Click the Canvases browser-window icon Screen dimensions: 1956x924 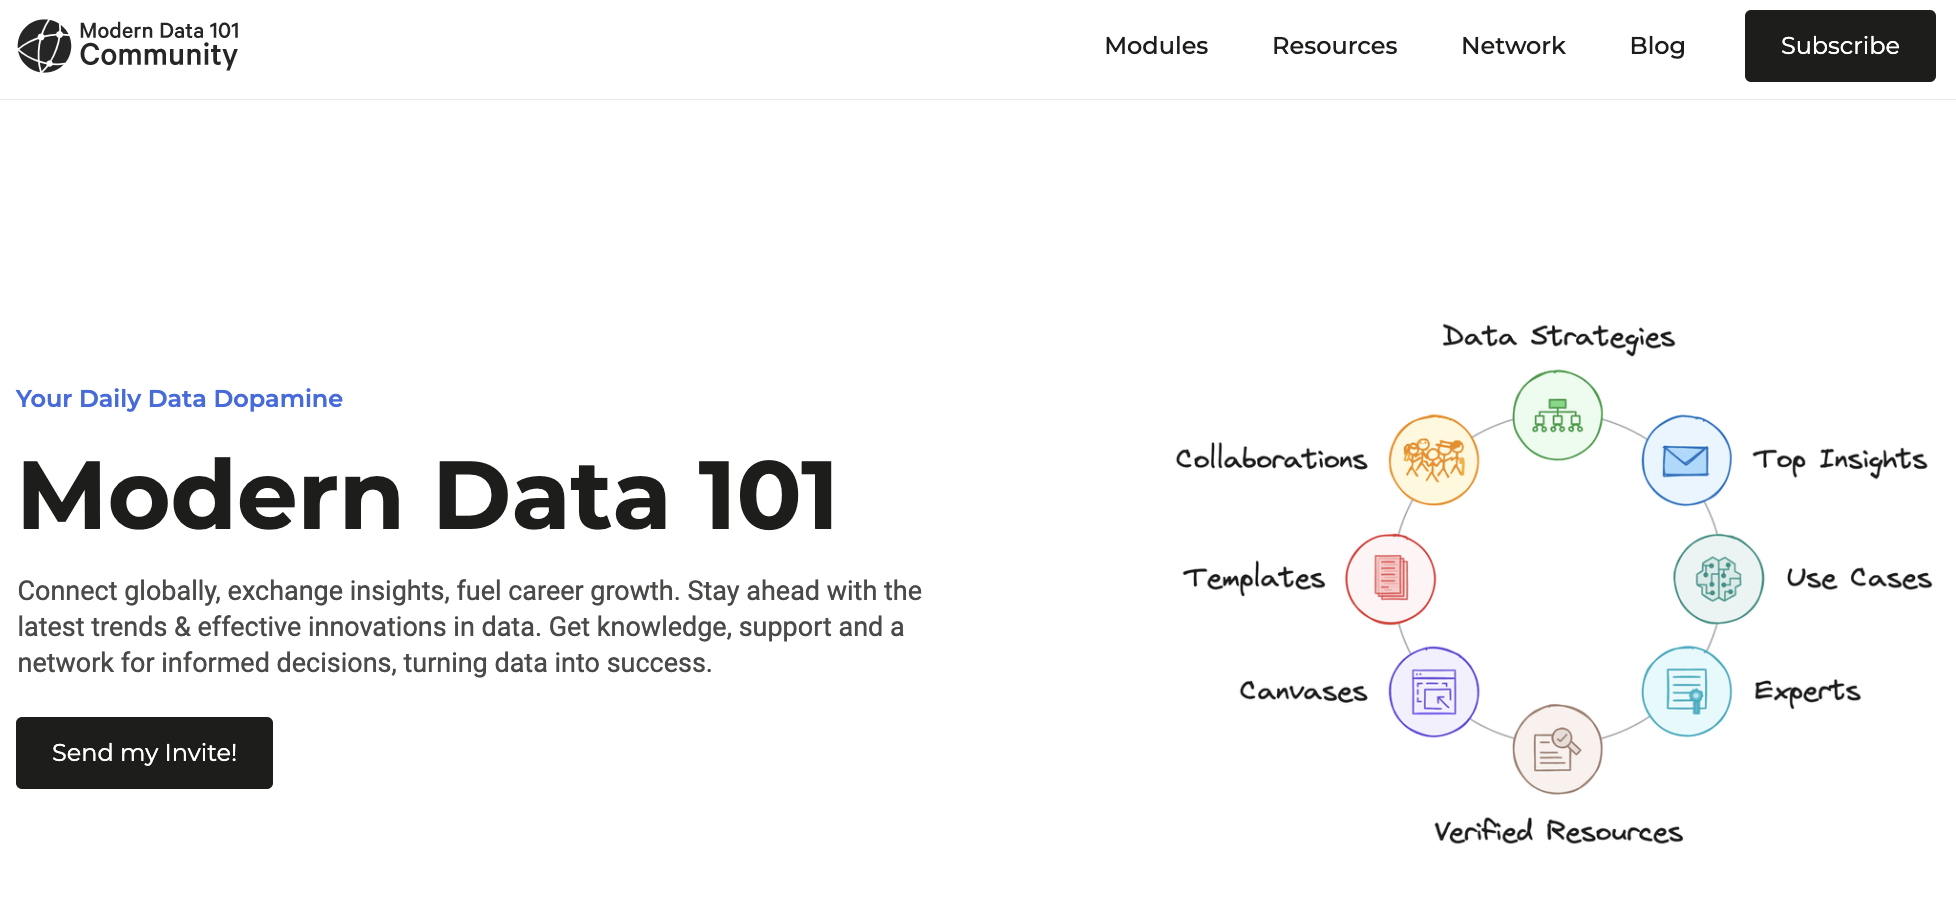tap(1434, 691)
